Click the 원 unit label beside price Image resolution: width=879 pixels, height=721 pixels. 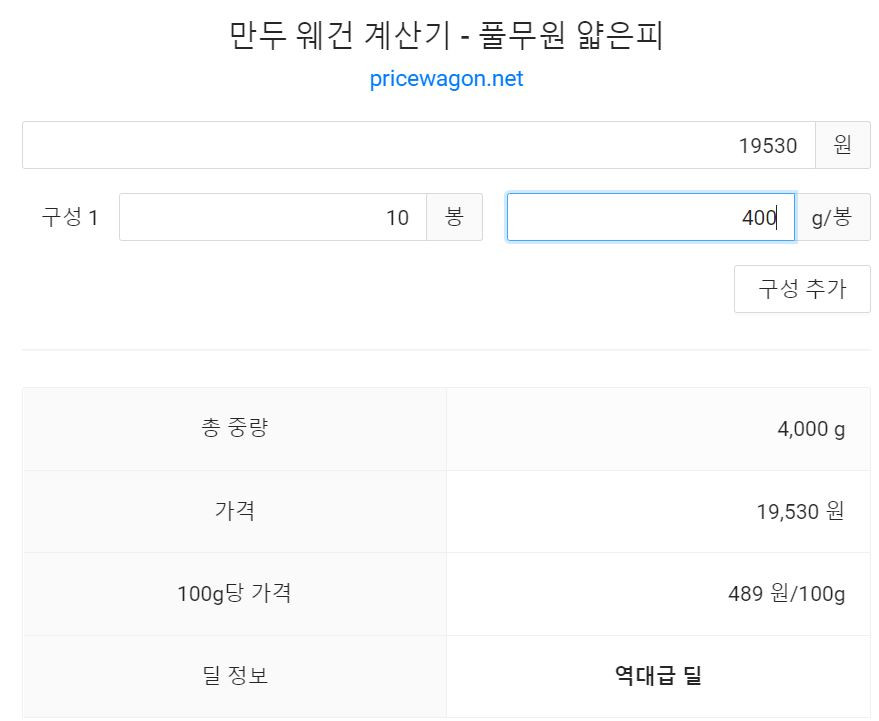click(843, 145)
